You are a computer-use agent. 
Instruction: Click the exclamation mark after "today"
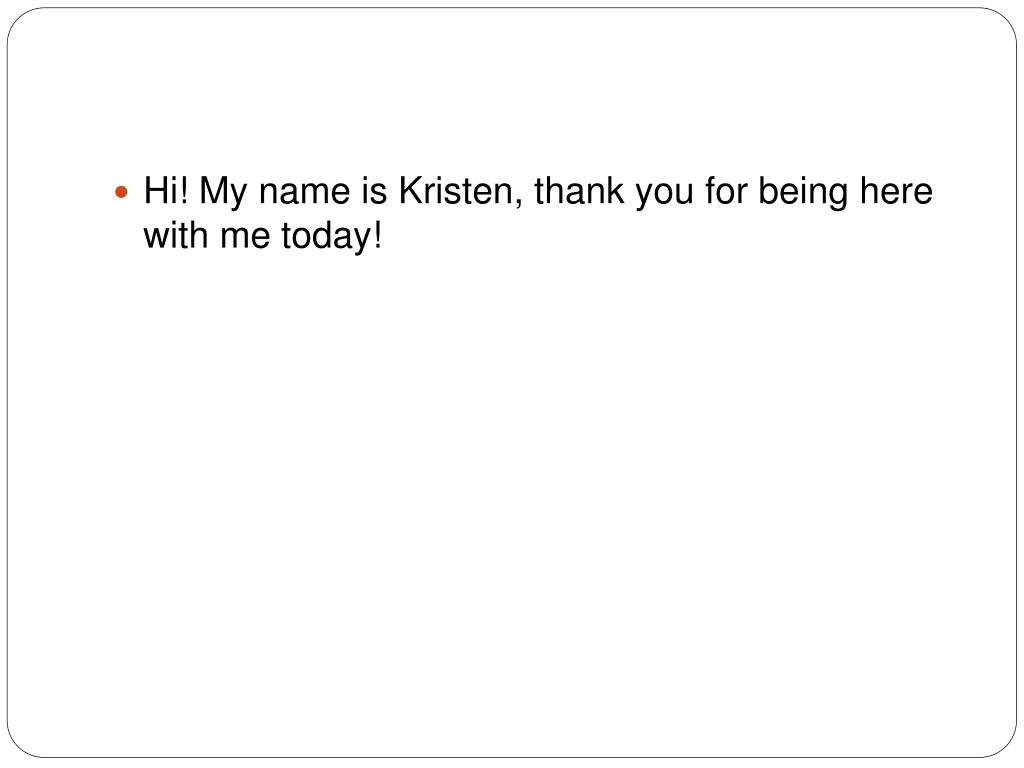point(377,235)
